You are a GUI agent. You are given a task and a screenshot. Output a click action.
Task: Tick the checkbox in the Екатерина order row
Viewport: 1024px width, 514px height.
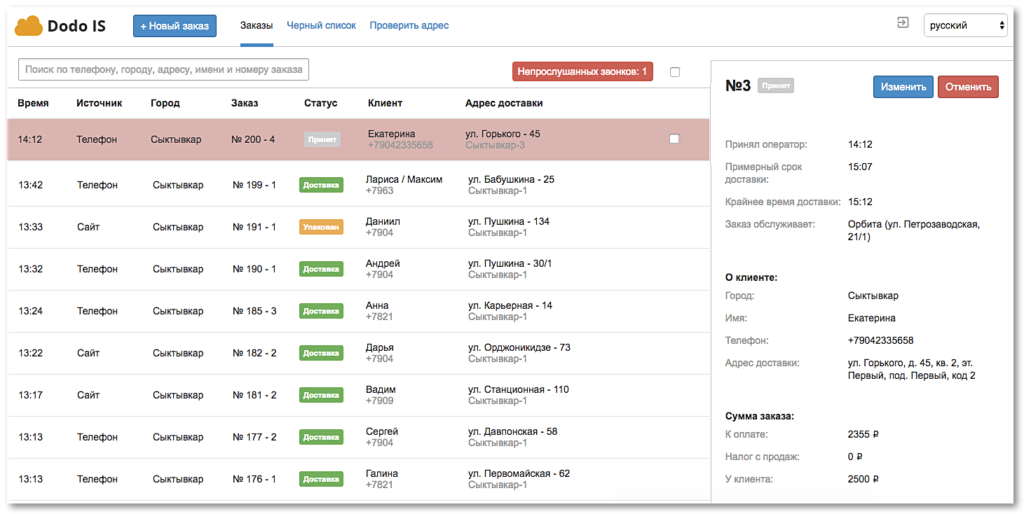pyautogui.click(x=674, y=138)
